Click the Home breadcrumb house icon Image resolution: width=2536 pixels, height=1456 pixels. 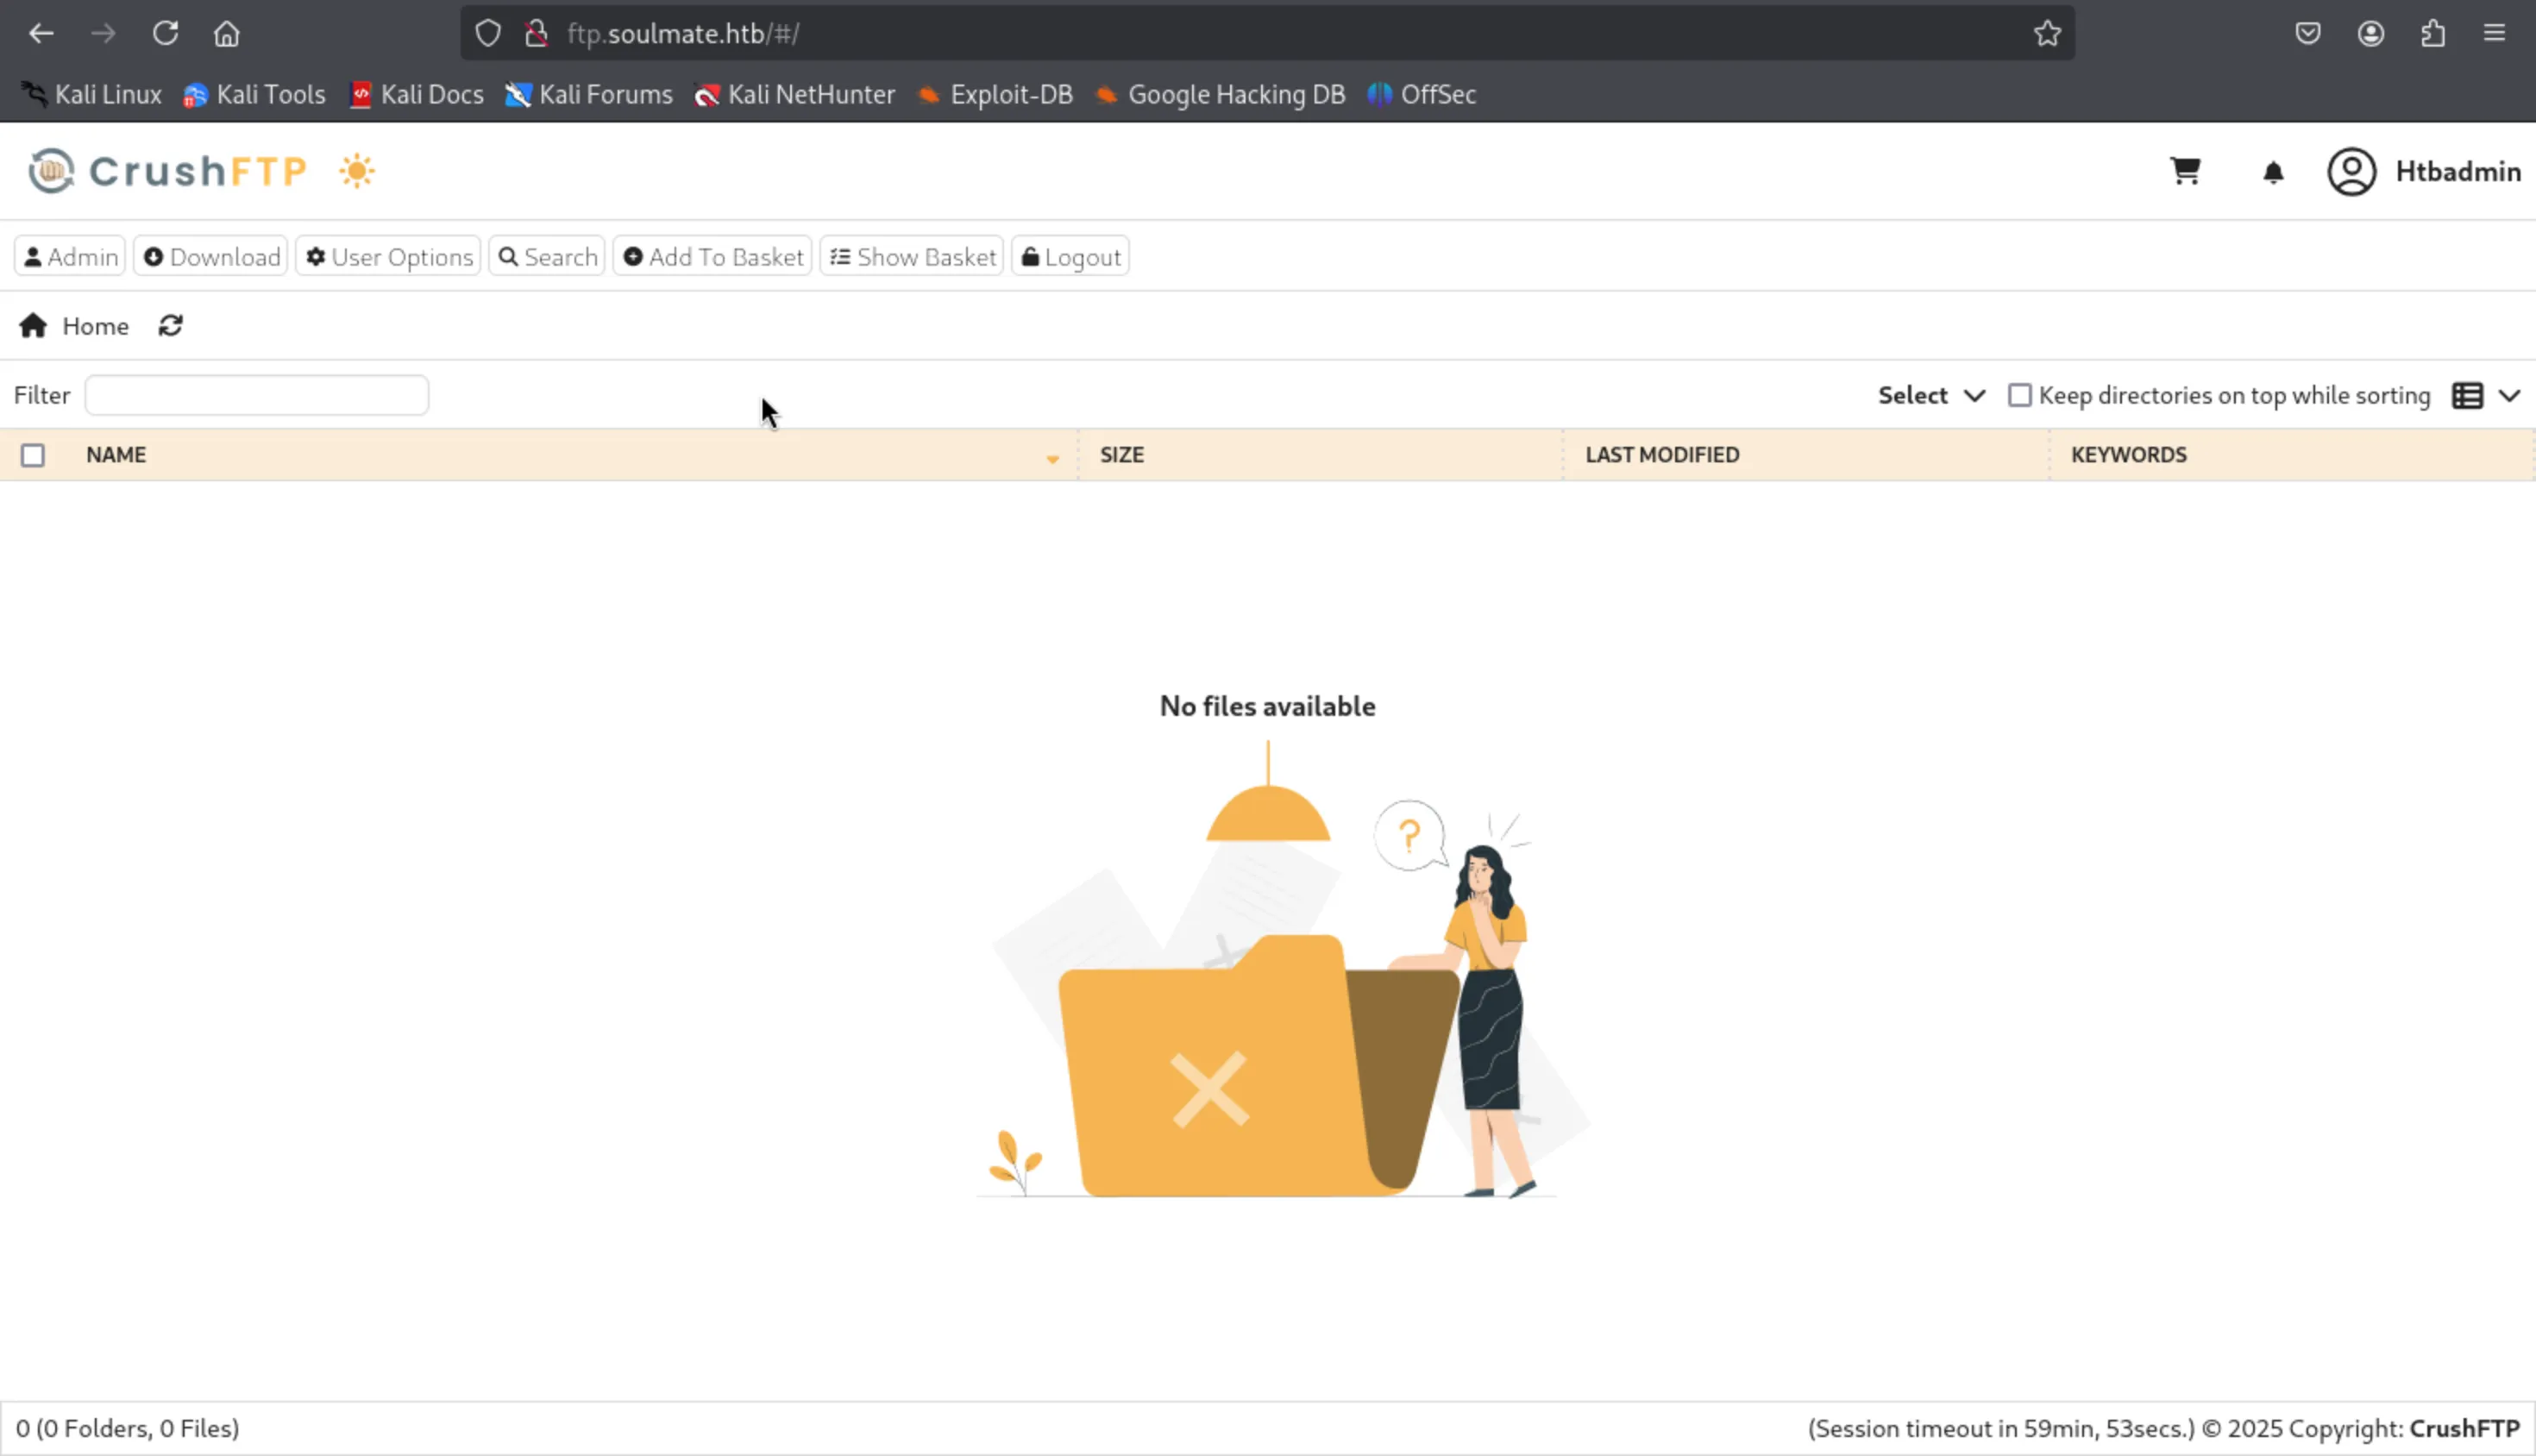point(33,326)
